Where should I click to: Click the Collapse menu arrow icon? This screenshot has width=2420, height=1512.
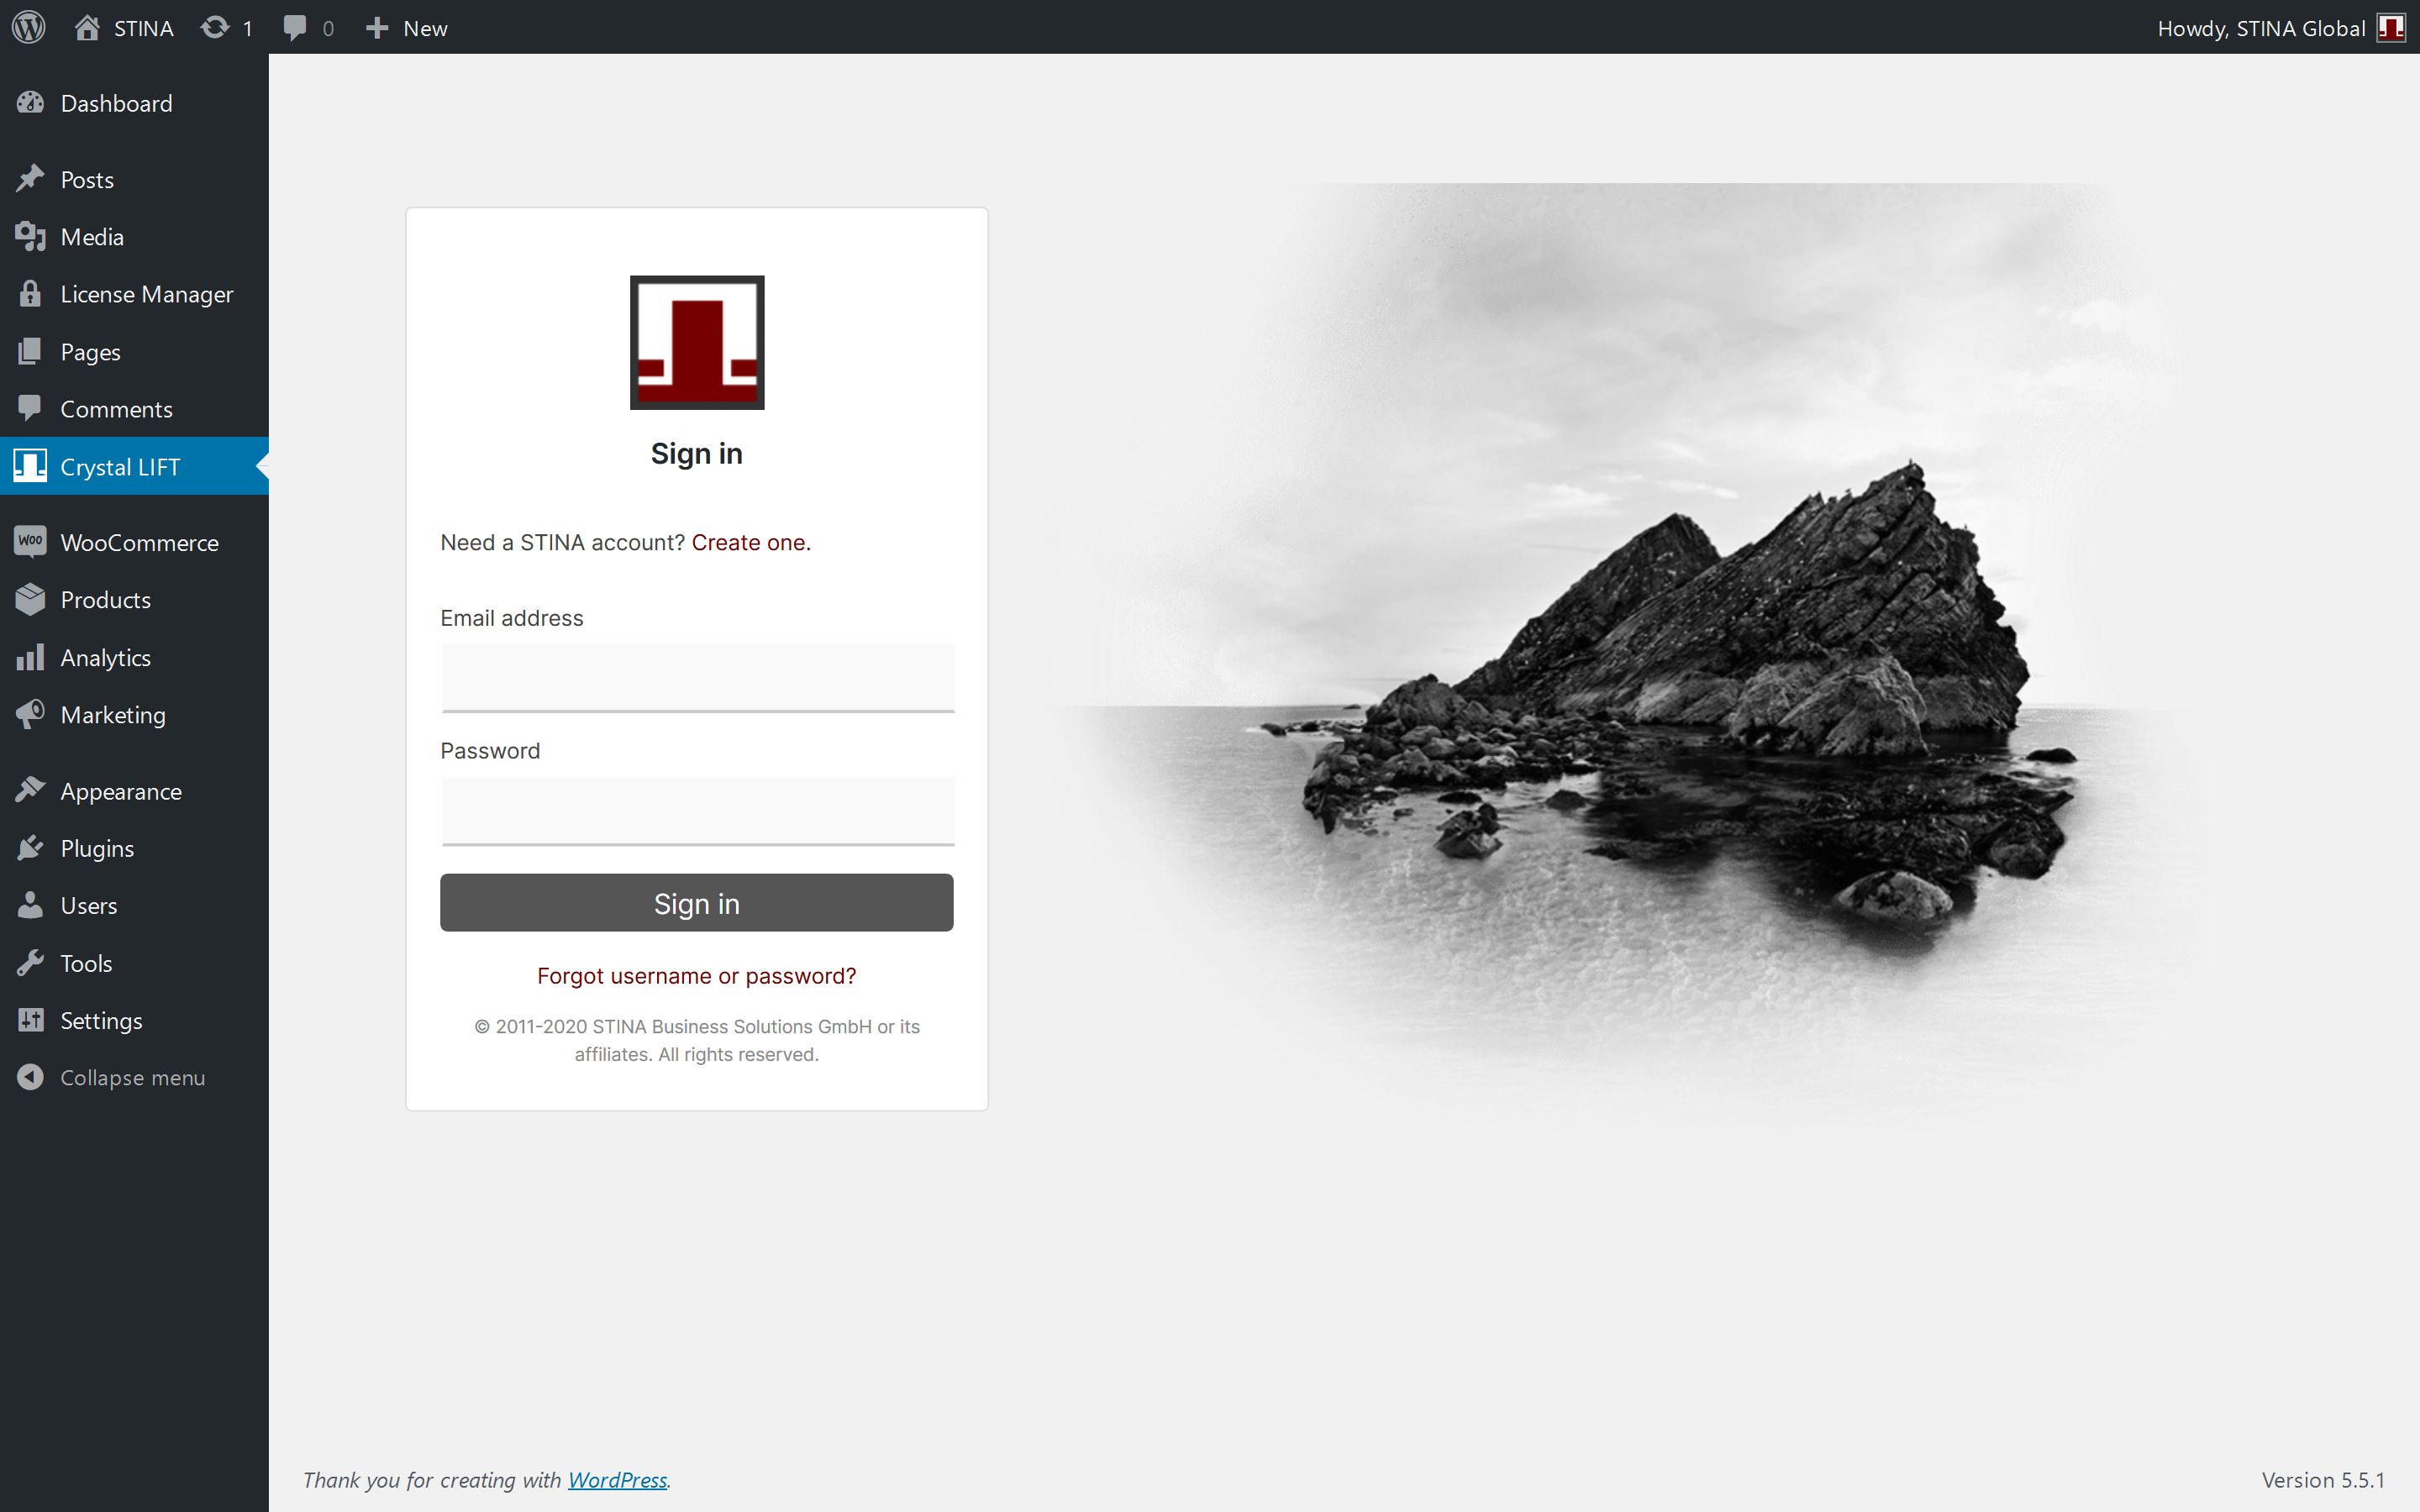[30, 1077]
